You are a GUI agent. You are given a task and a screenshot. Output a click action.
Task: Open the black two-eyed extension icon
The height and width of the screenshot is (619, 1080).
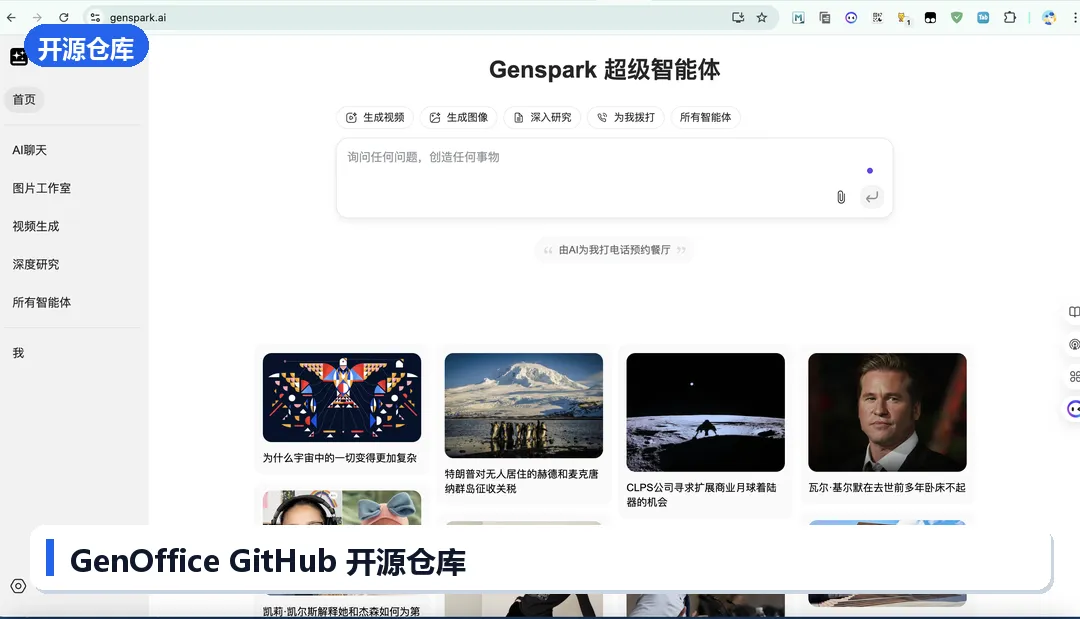(931, 18)
